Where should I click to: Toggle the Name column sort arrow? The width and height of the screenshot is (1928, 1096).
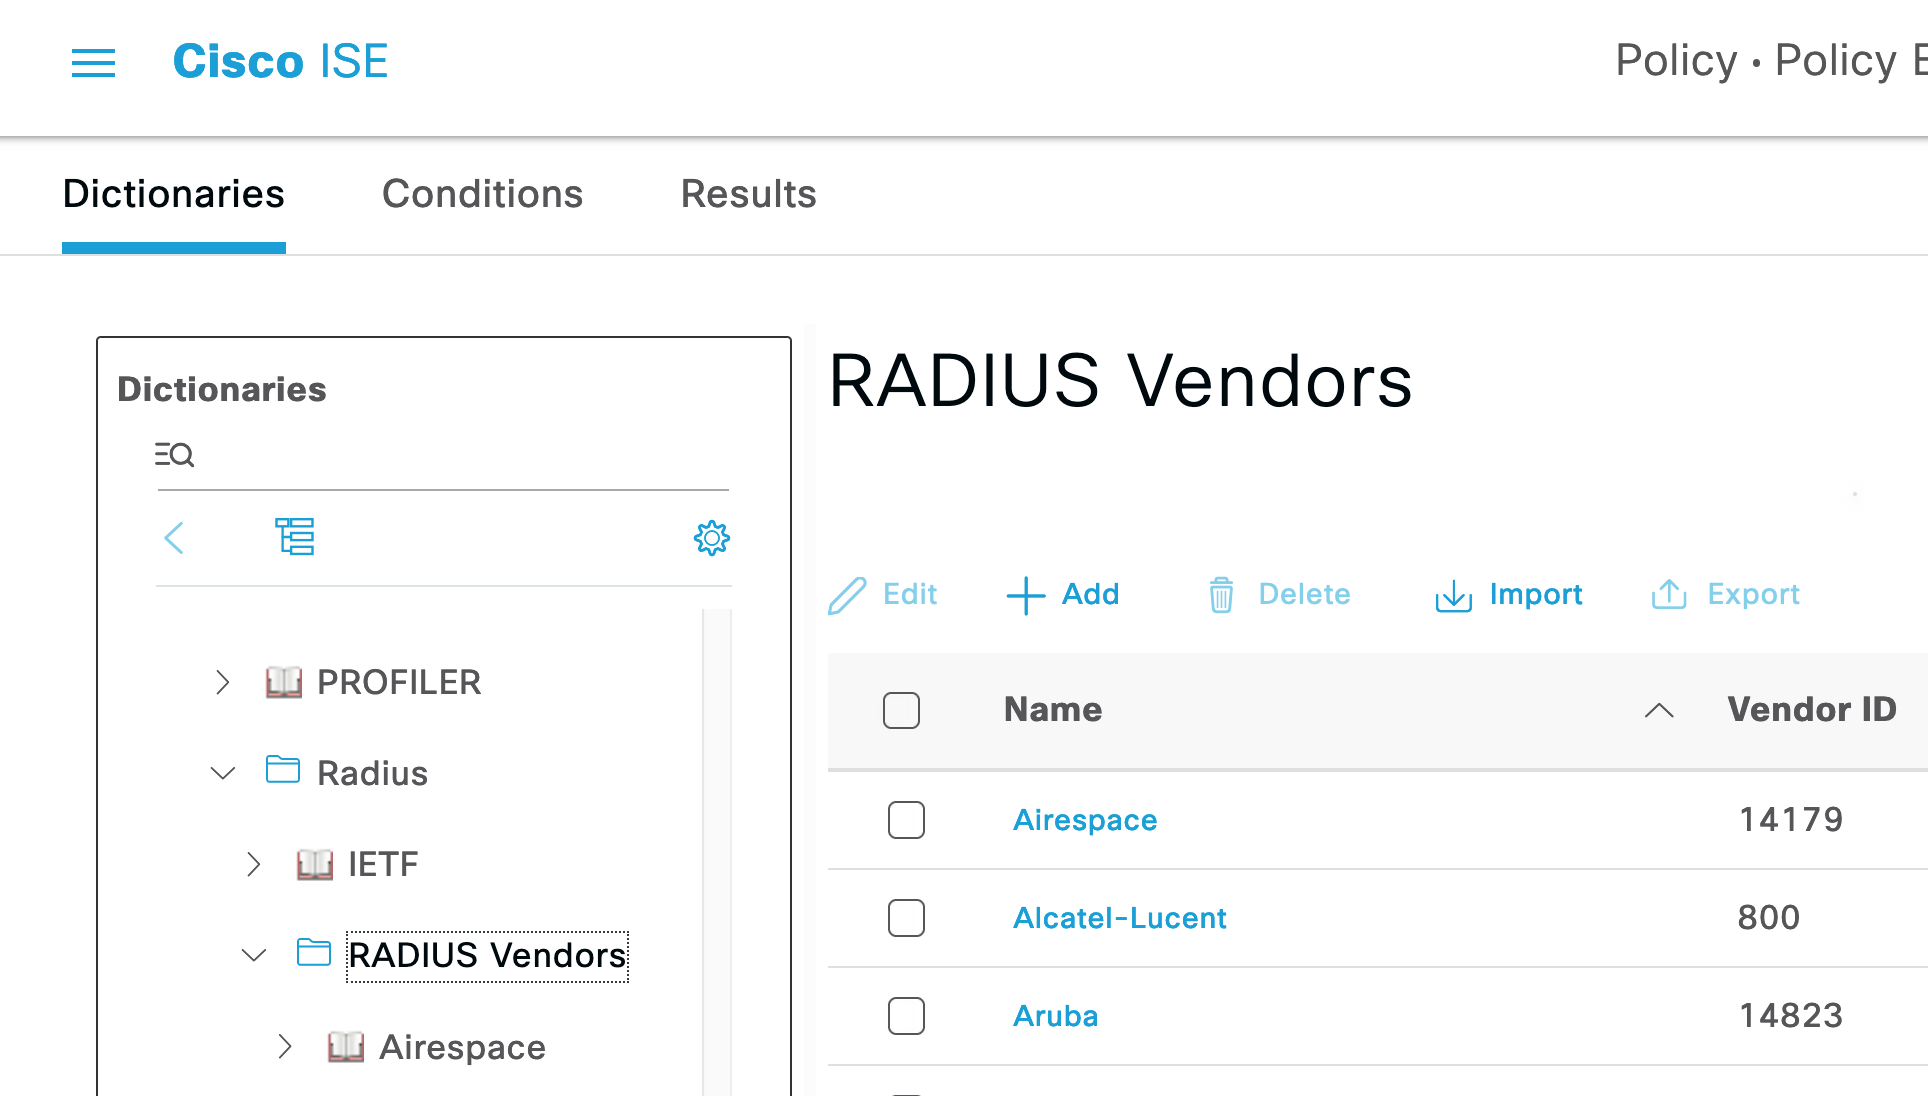1659,711
